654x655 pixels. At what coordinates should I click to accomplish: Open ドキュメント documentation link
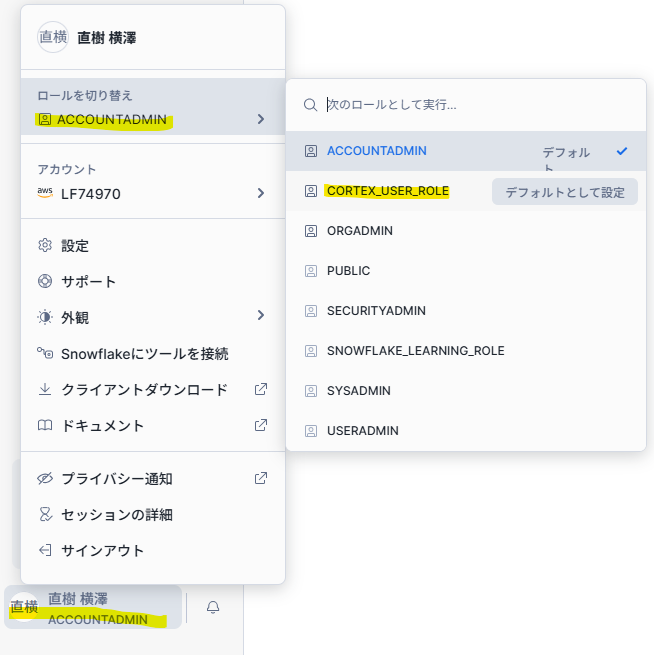pyautogui.click(x=153, y=425)
